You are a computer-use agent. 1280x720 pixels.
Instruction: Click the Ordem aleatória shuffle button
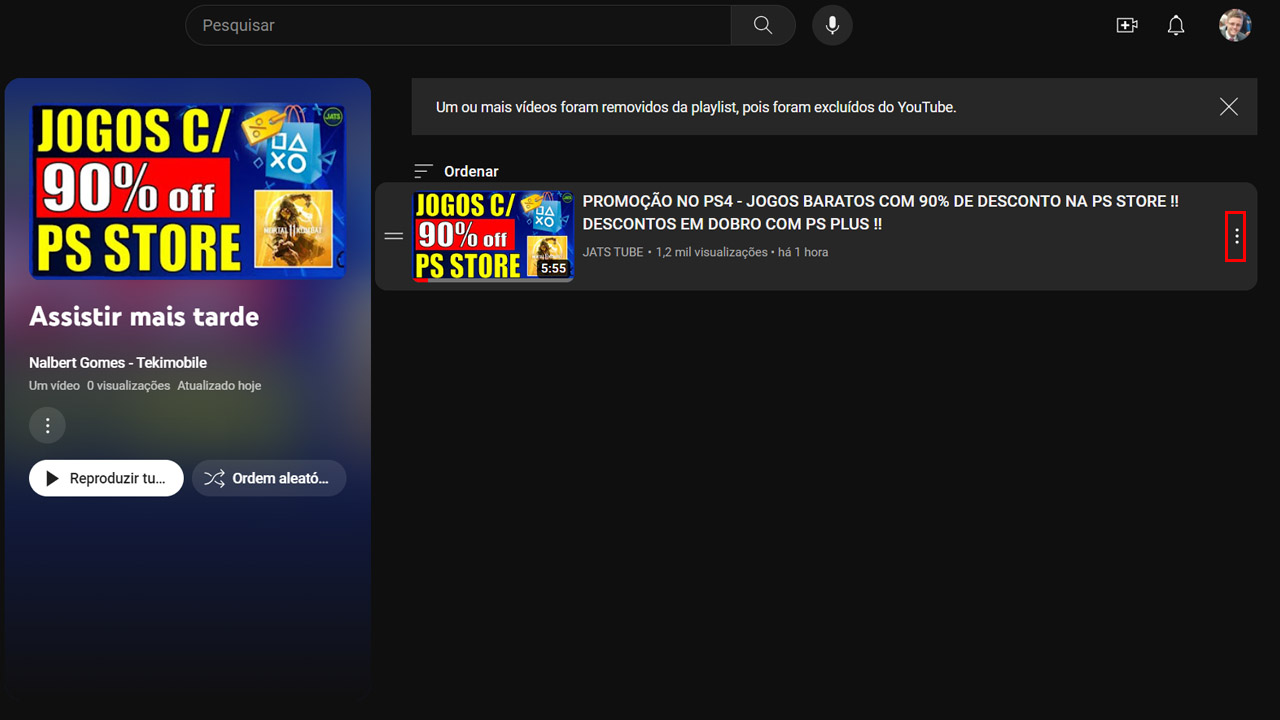pyautogui.click(x=269, y=478)
